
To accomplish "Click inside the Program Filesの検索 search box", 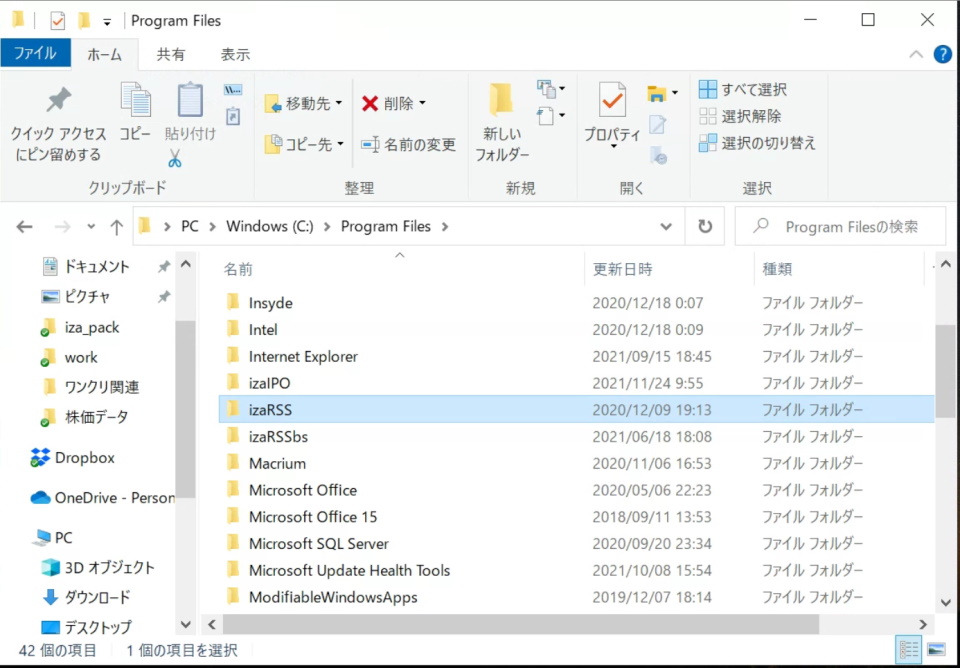I will click(841, 227).
